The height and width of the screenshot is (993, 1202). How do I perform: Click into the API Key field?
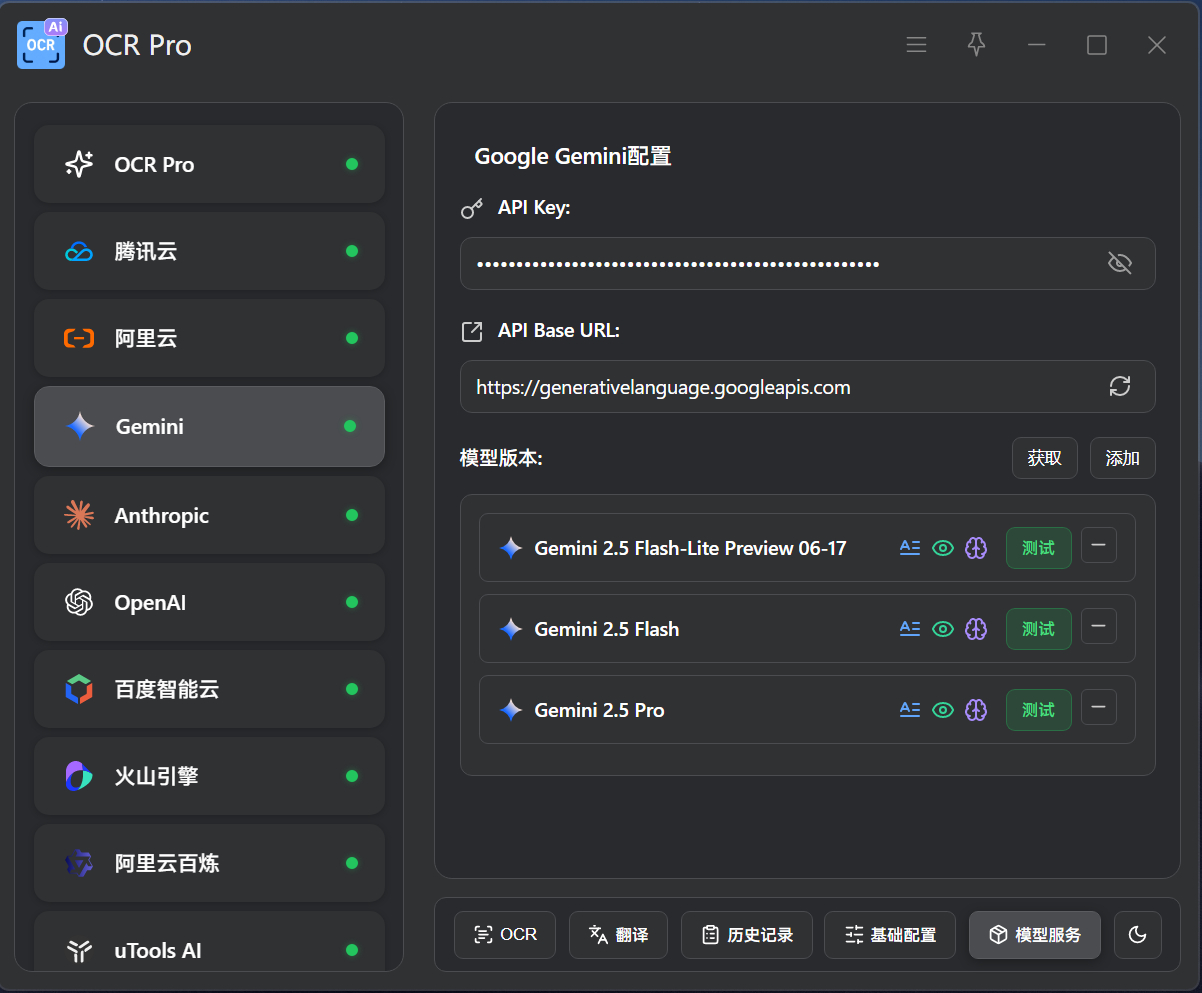807,263
